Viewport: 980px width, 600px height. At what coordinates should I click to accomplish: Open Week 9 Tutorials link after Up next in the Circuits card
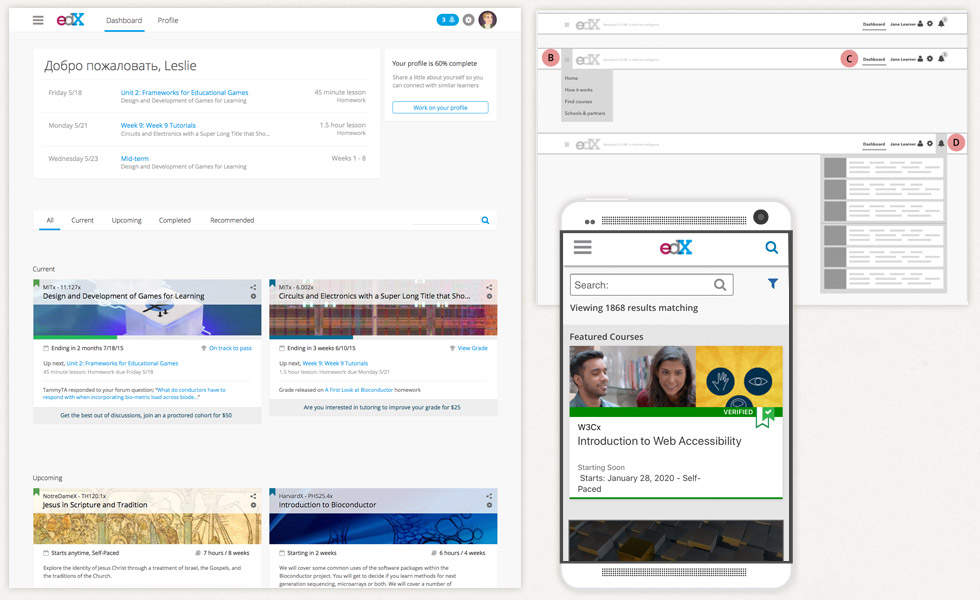[335, 363]
